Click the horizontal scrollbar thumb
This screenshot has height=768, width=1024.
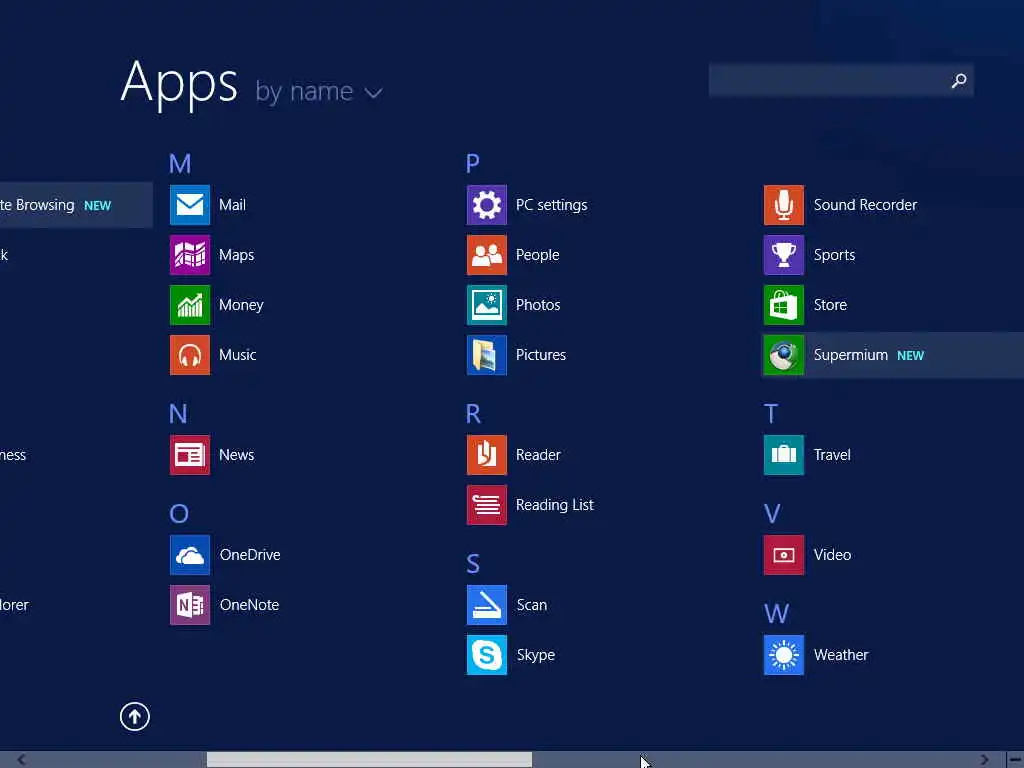pyautogui.click(x=369, y=760)
